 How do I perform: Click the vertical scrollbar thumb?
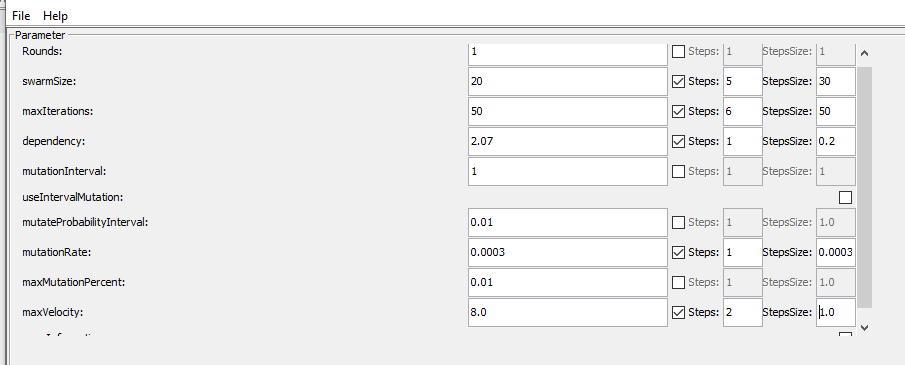click(x=864, y=188)
